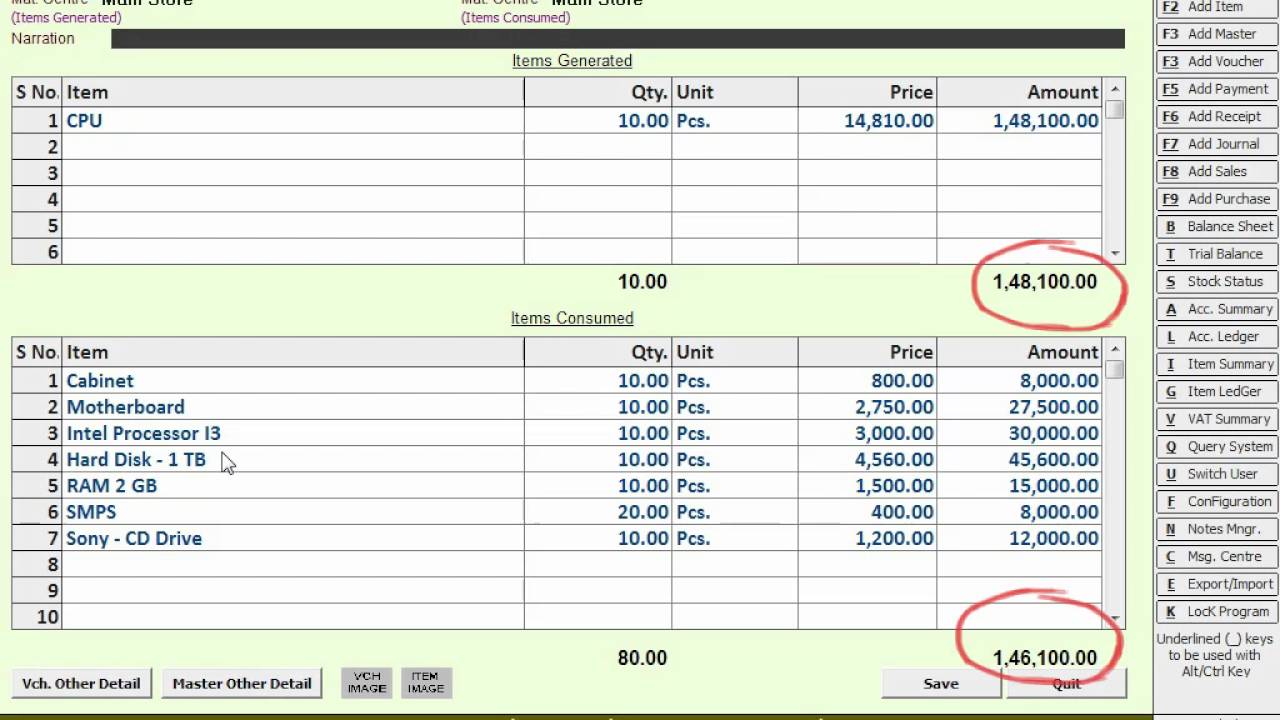Select the Intel Processor I3 item

coord(143,433)
